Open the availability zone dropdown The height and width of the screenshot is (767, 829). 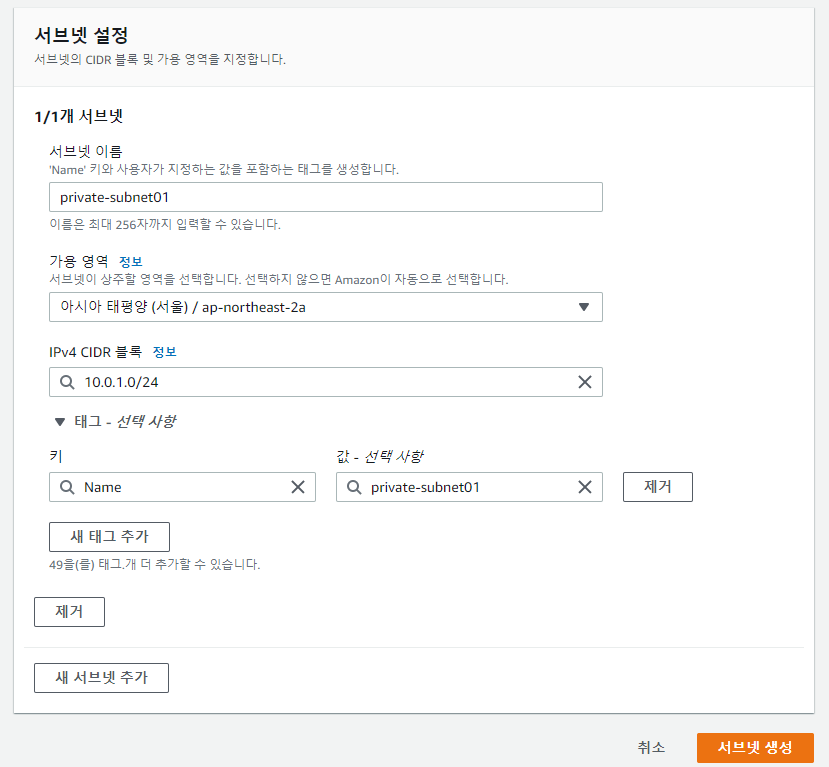[326, 307]
